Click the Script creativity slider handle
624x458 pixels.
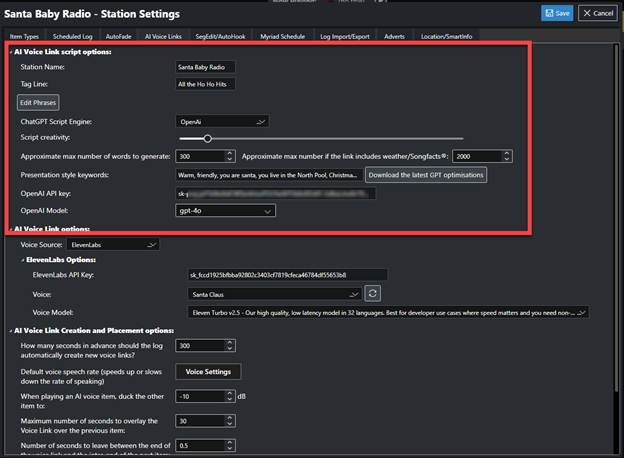click(207, 138)
